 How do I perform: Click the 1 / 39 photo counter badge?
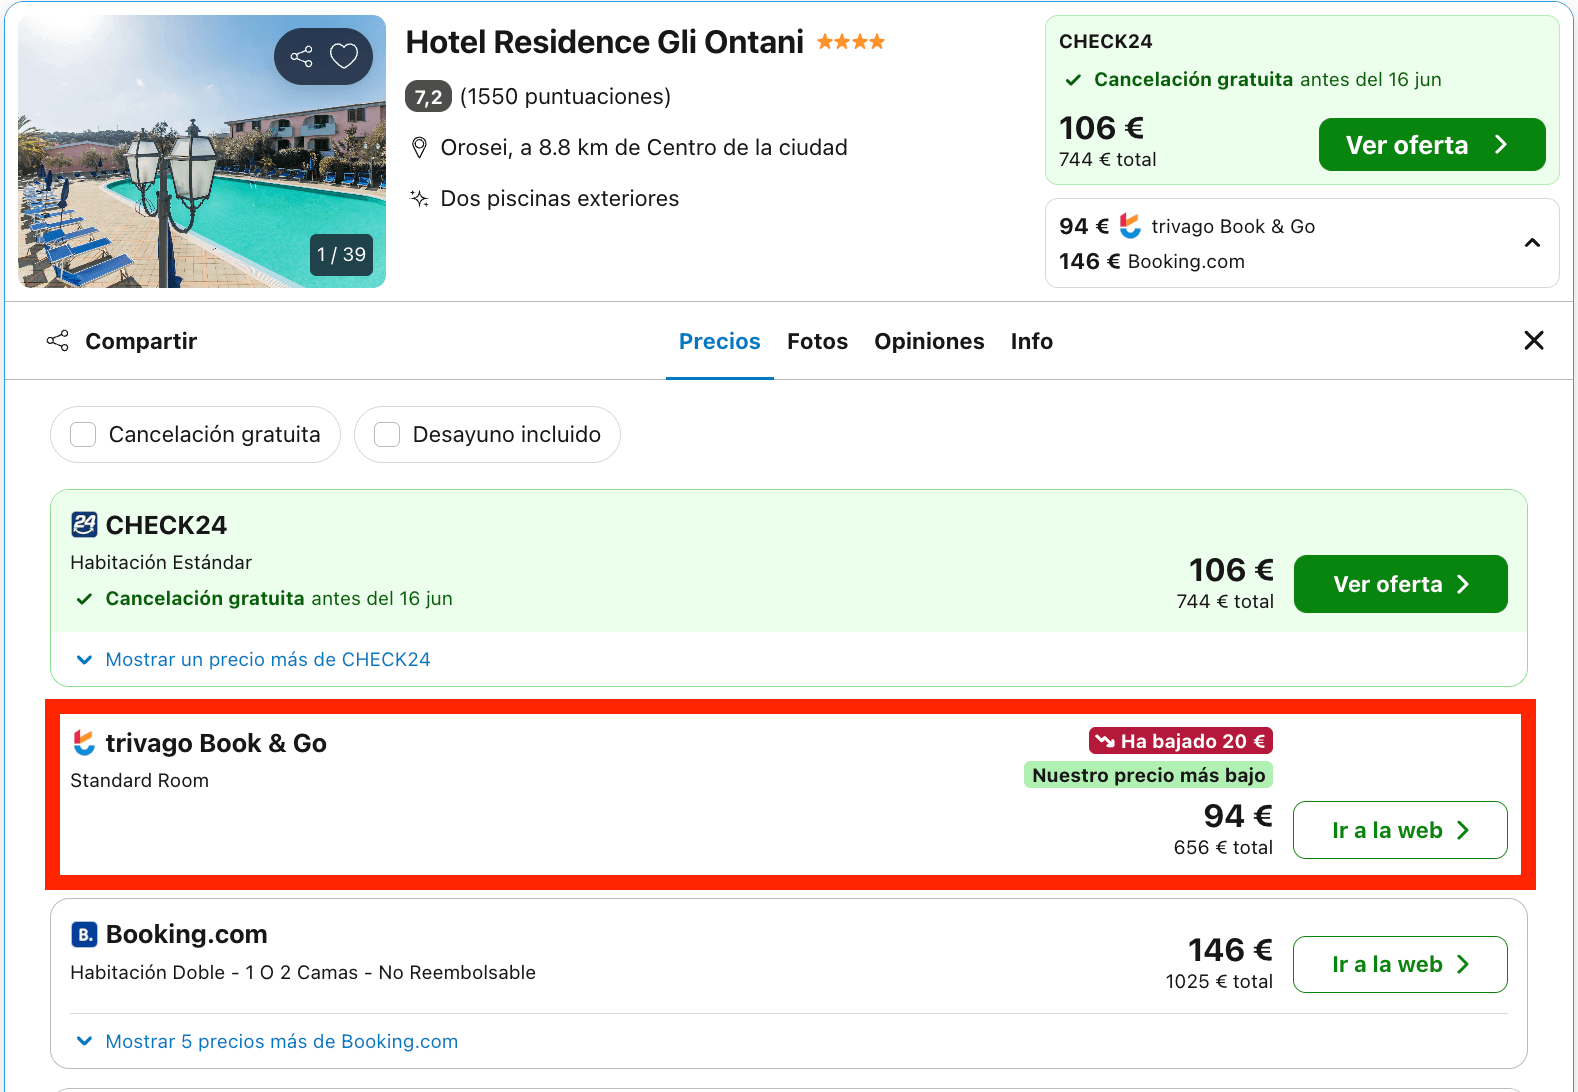click(341, 254)
